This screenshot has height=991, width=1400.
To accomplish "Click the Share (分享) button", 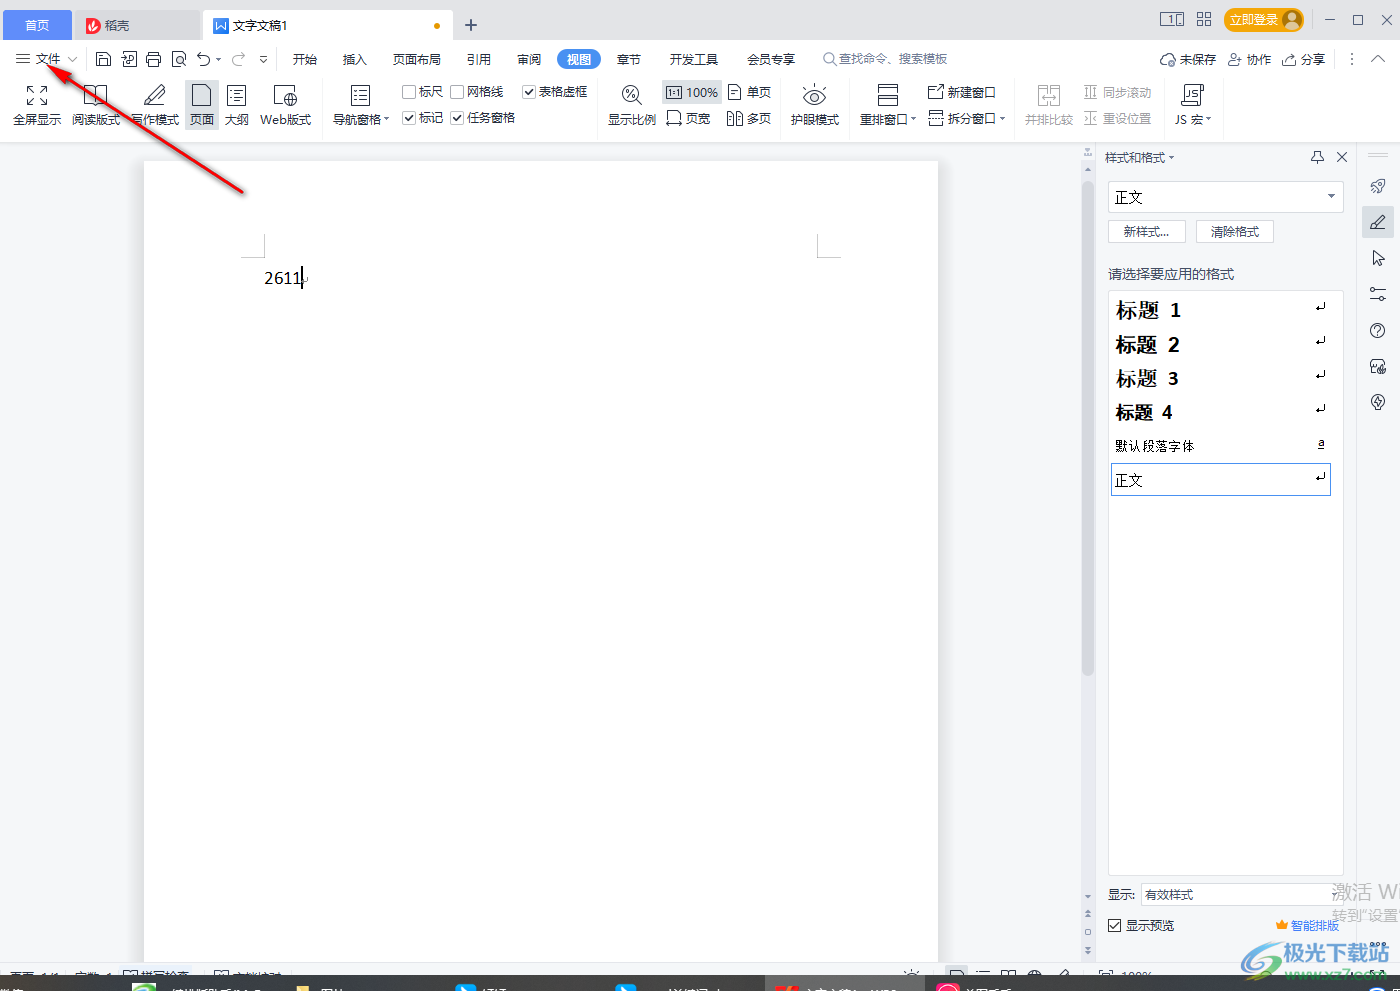I will pos(1304,59).
